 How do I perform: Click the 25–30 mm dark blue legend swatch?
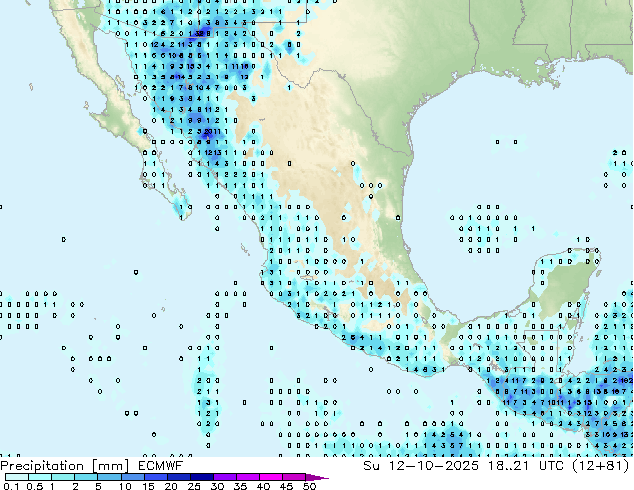click(201, 477)
